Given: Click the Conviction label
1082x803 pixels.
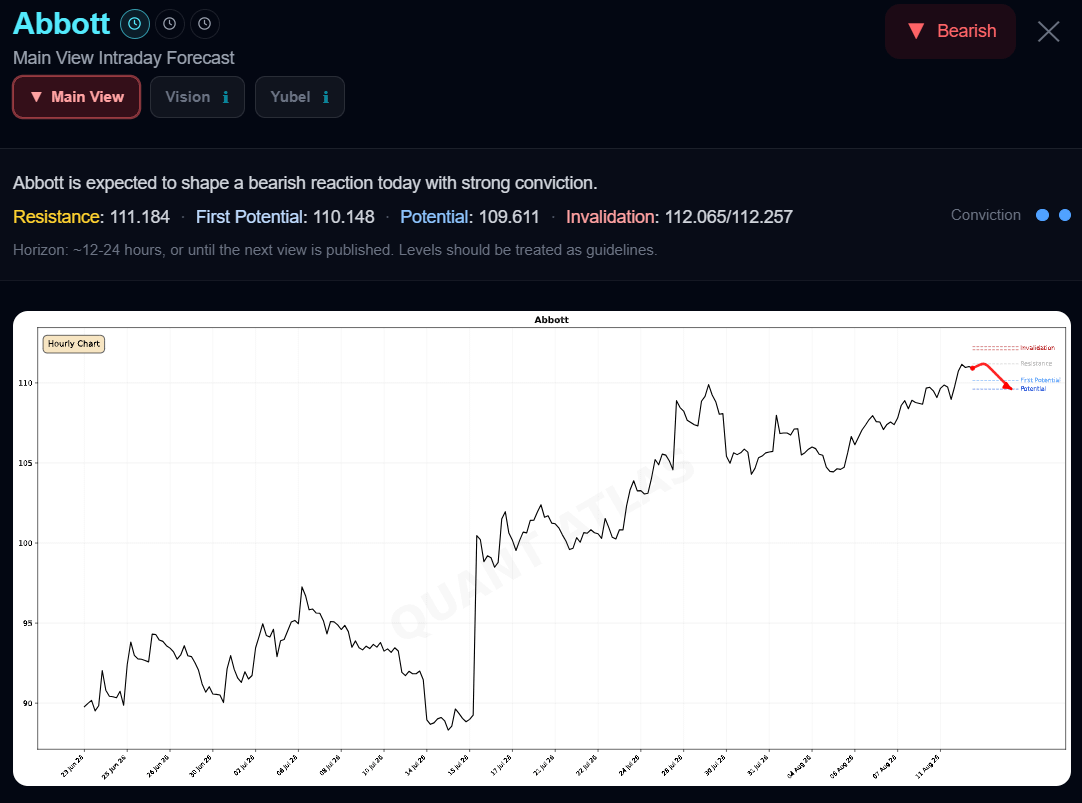Looking at the screenshot, I should [985, 215].
